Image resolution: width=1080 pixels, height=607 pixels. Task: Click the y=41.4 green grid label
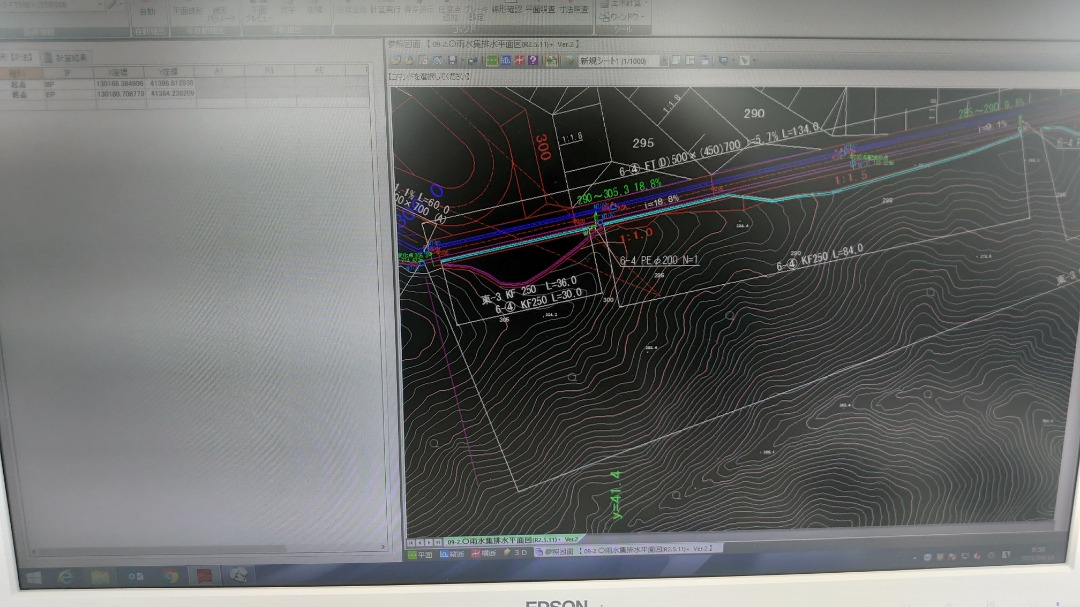[x=616, y=495]
